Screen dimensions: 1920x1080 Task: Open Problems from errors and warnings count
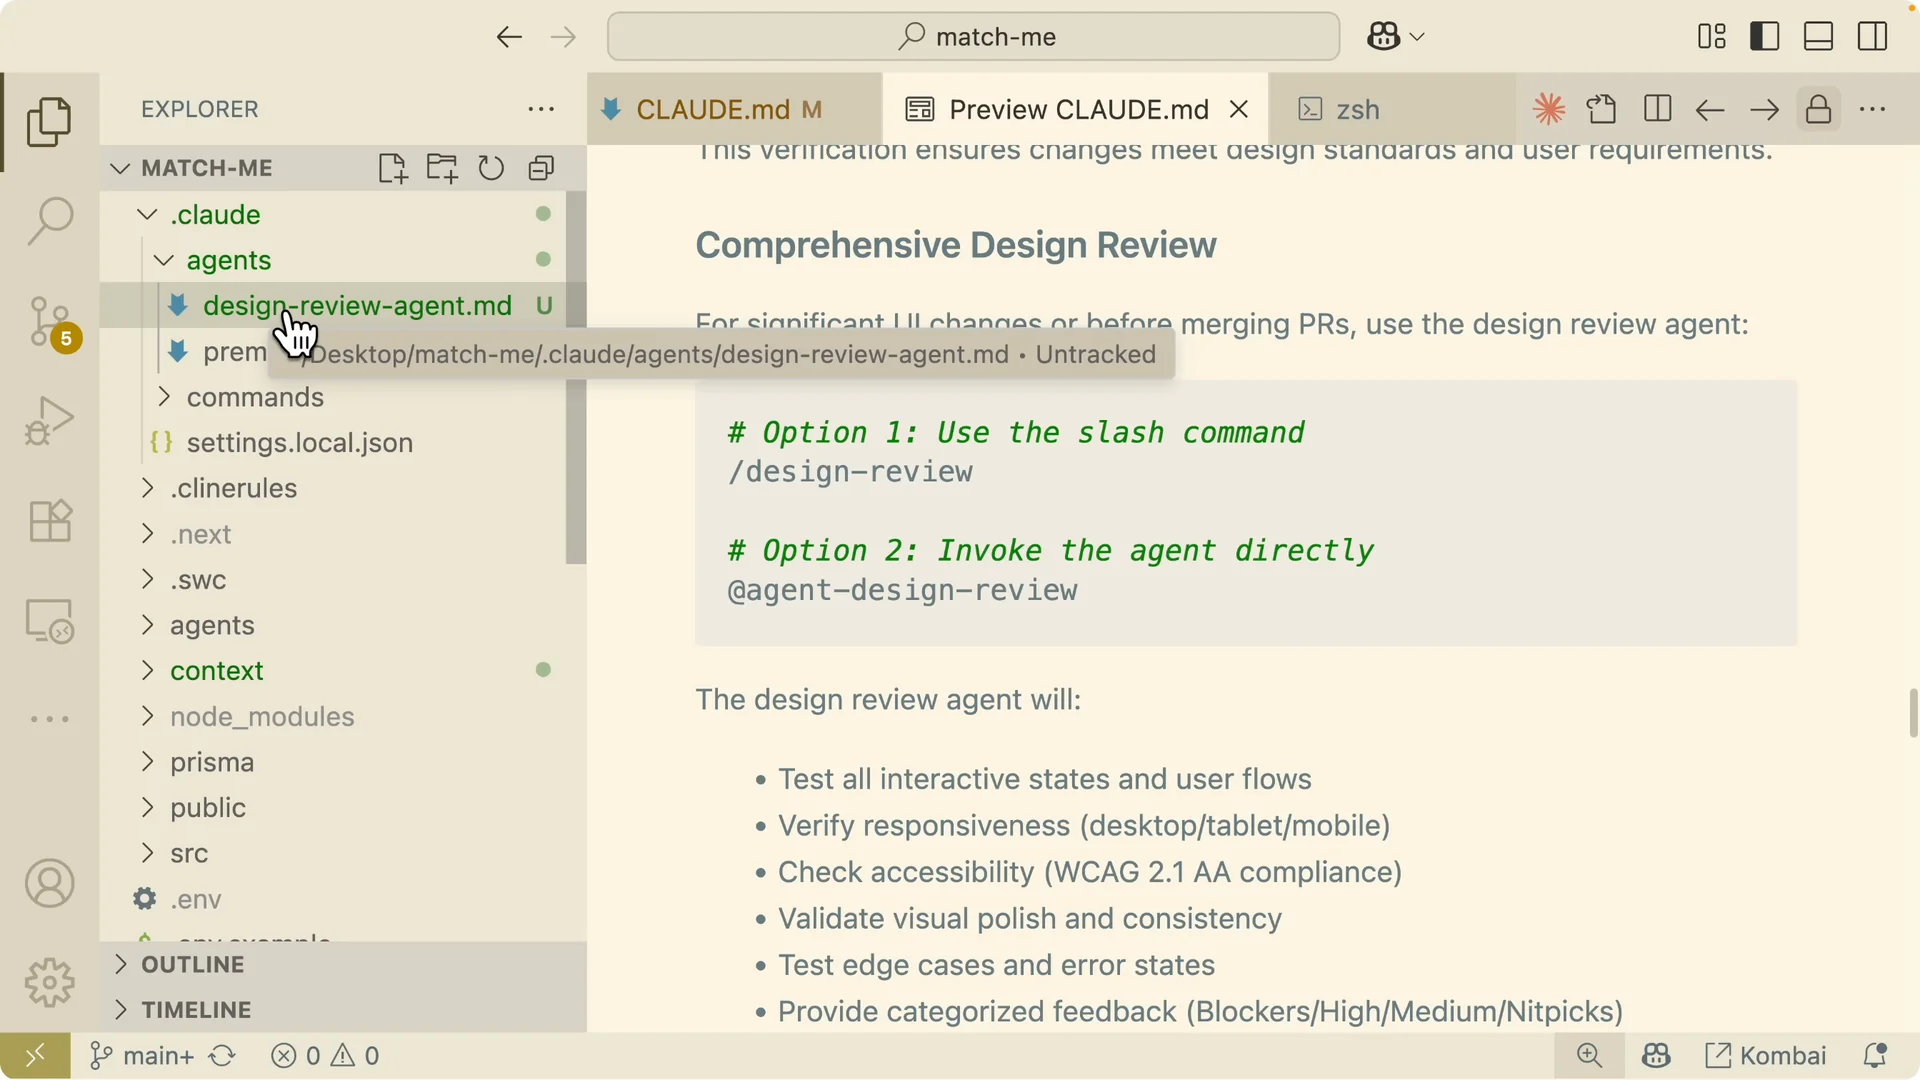tap(325, 1056)
